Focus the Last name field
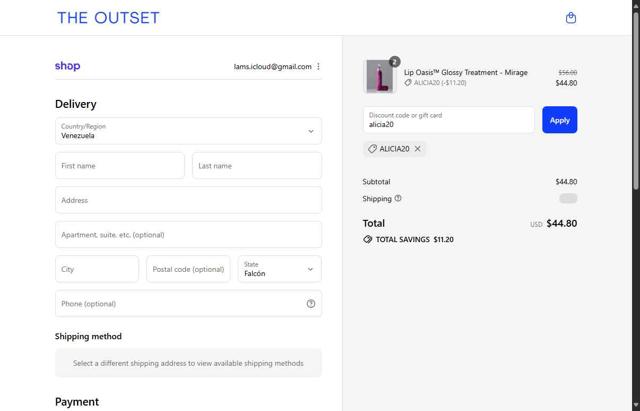 pos(257,166)
